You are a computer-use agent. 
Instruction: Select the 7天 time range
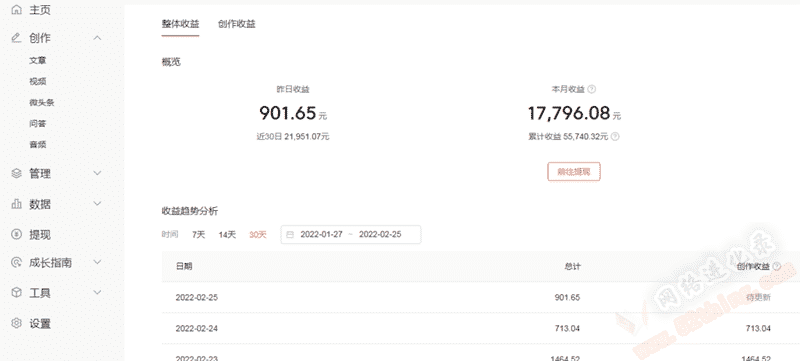[x=198, y=235]
